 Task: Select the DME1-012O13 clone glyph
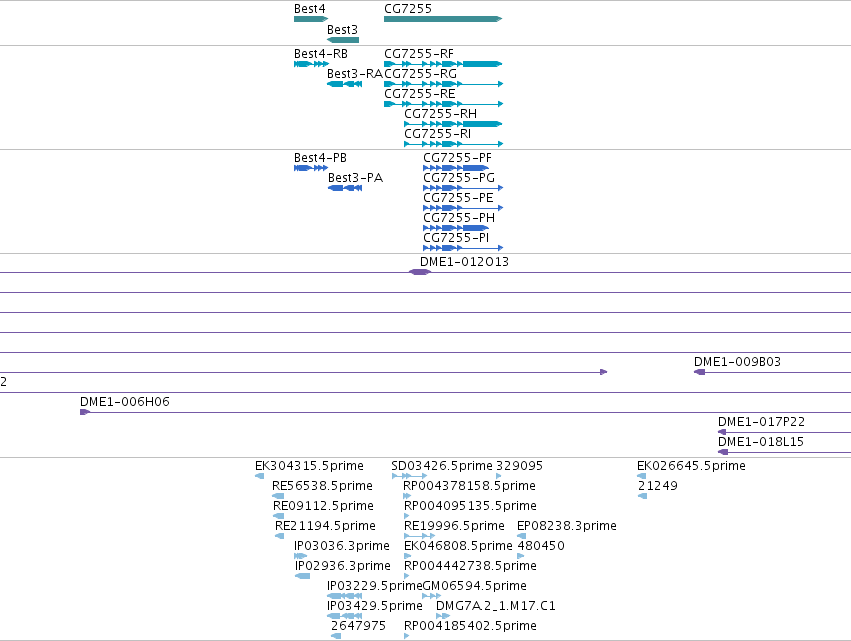click(x=420, y=272)
